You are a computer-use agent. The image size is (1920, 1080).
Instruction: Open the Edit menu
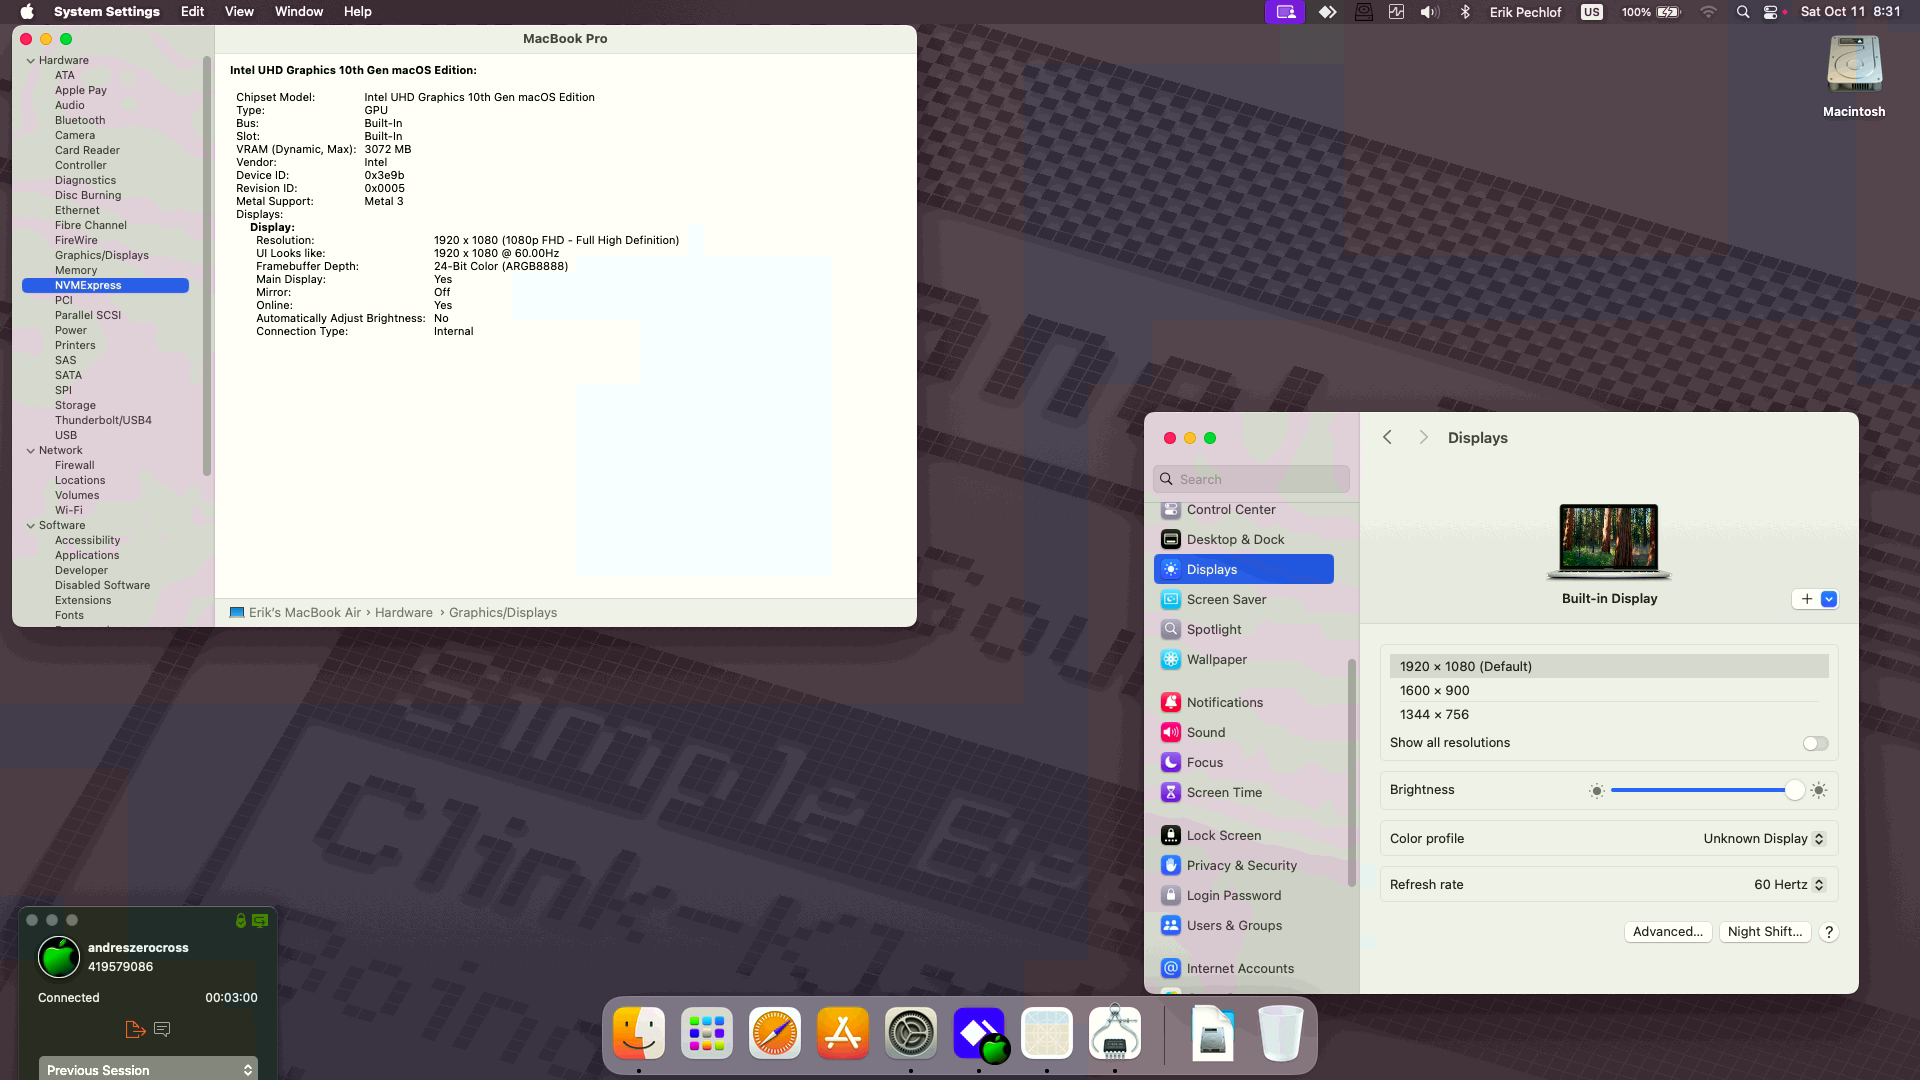point(192,12)
